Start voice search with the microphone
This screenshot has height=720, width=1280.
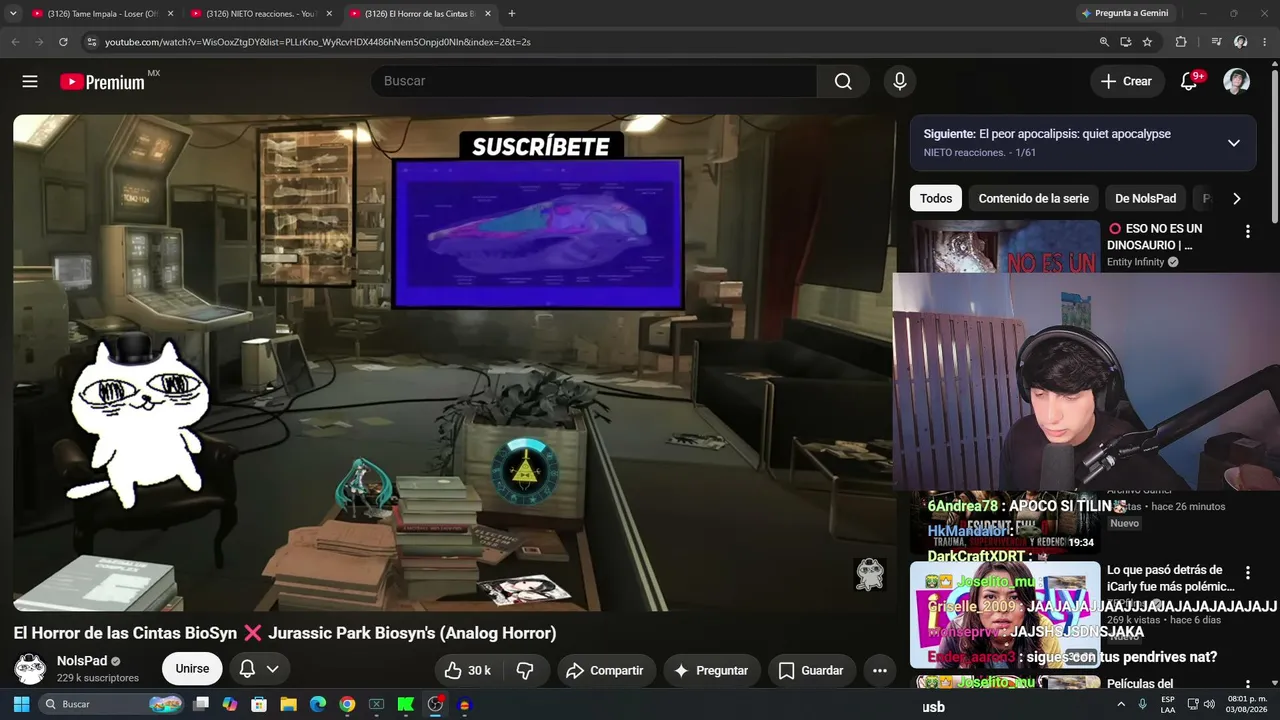pos(900,81)
